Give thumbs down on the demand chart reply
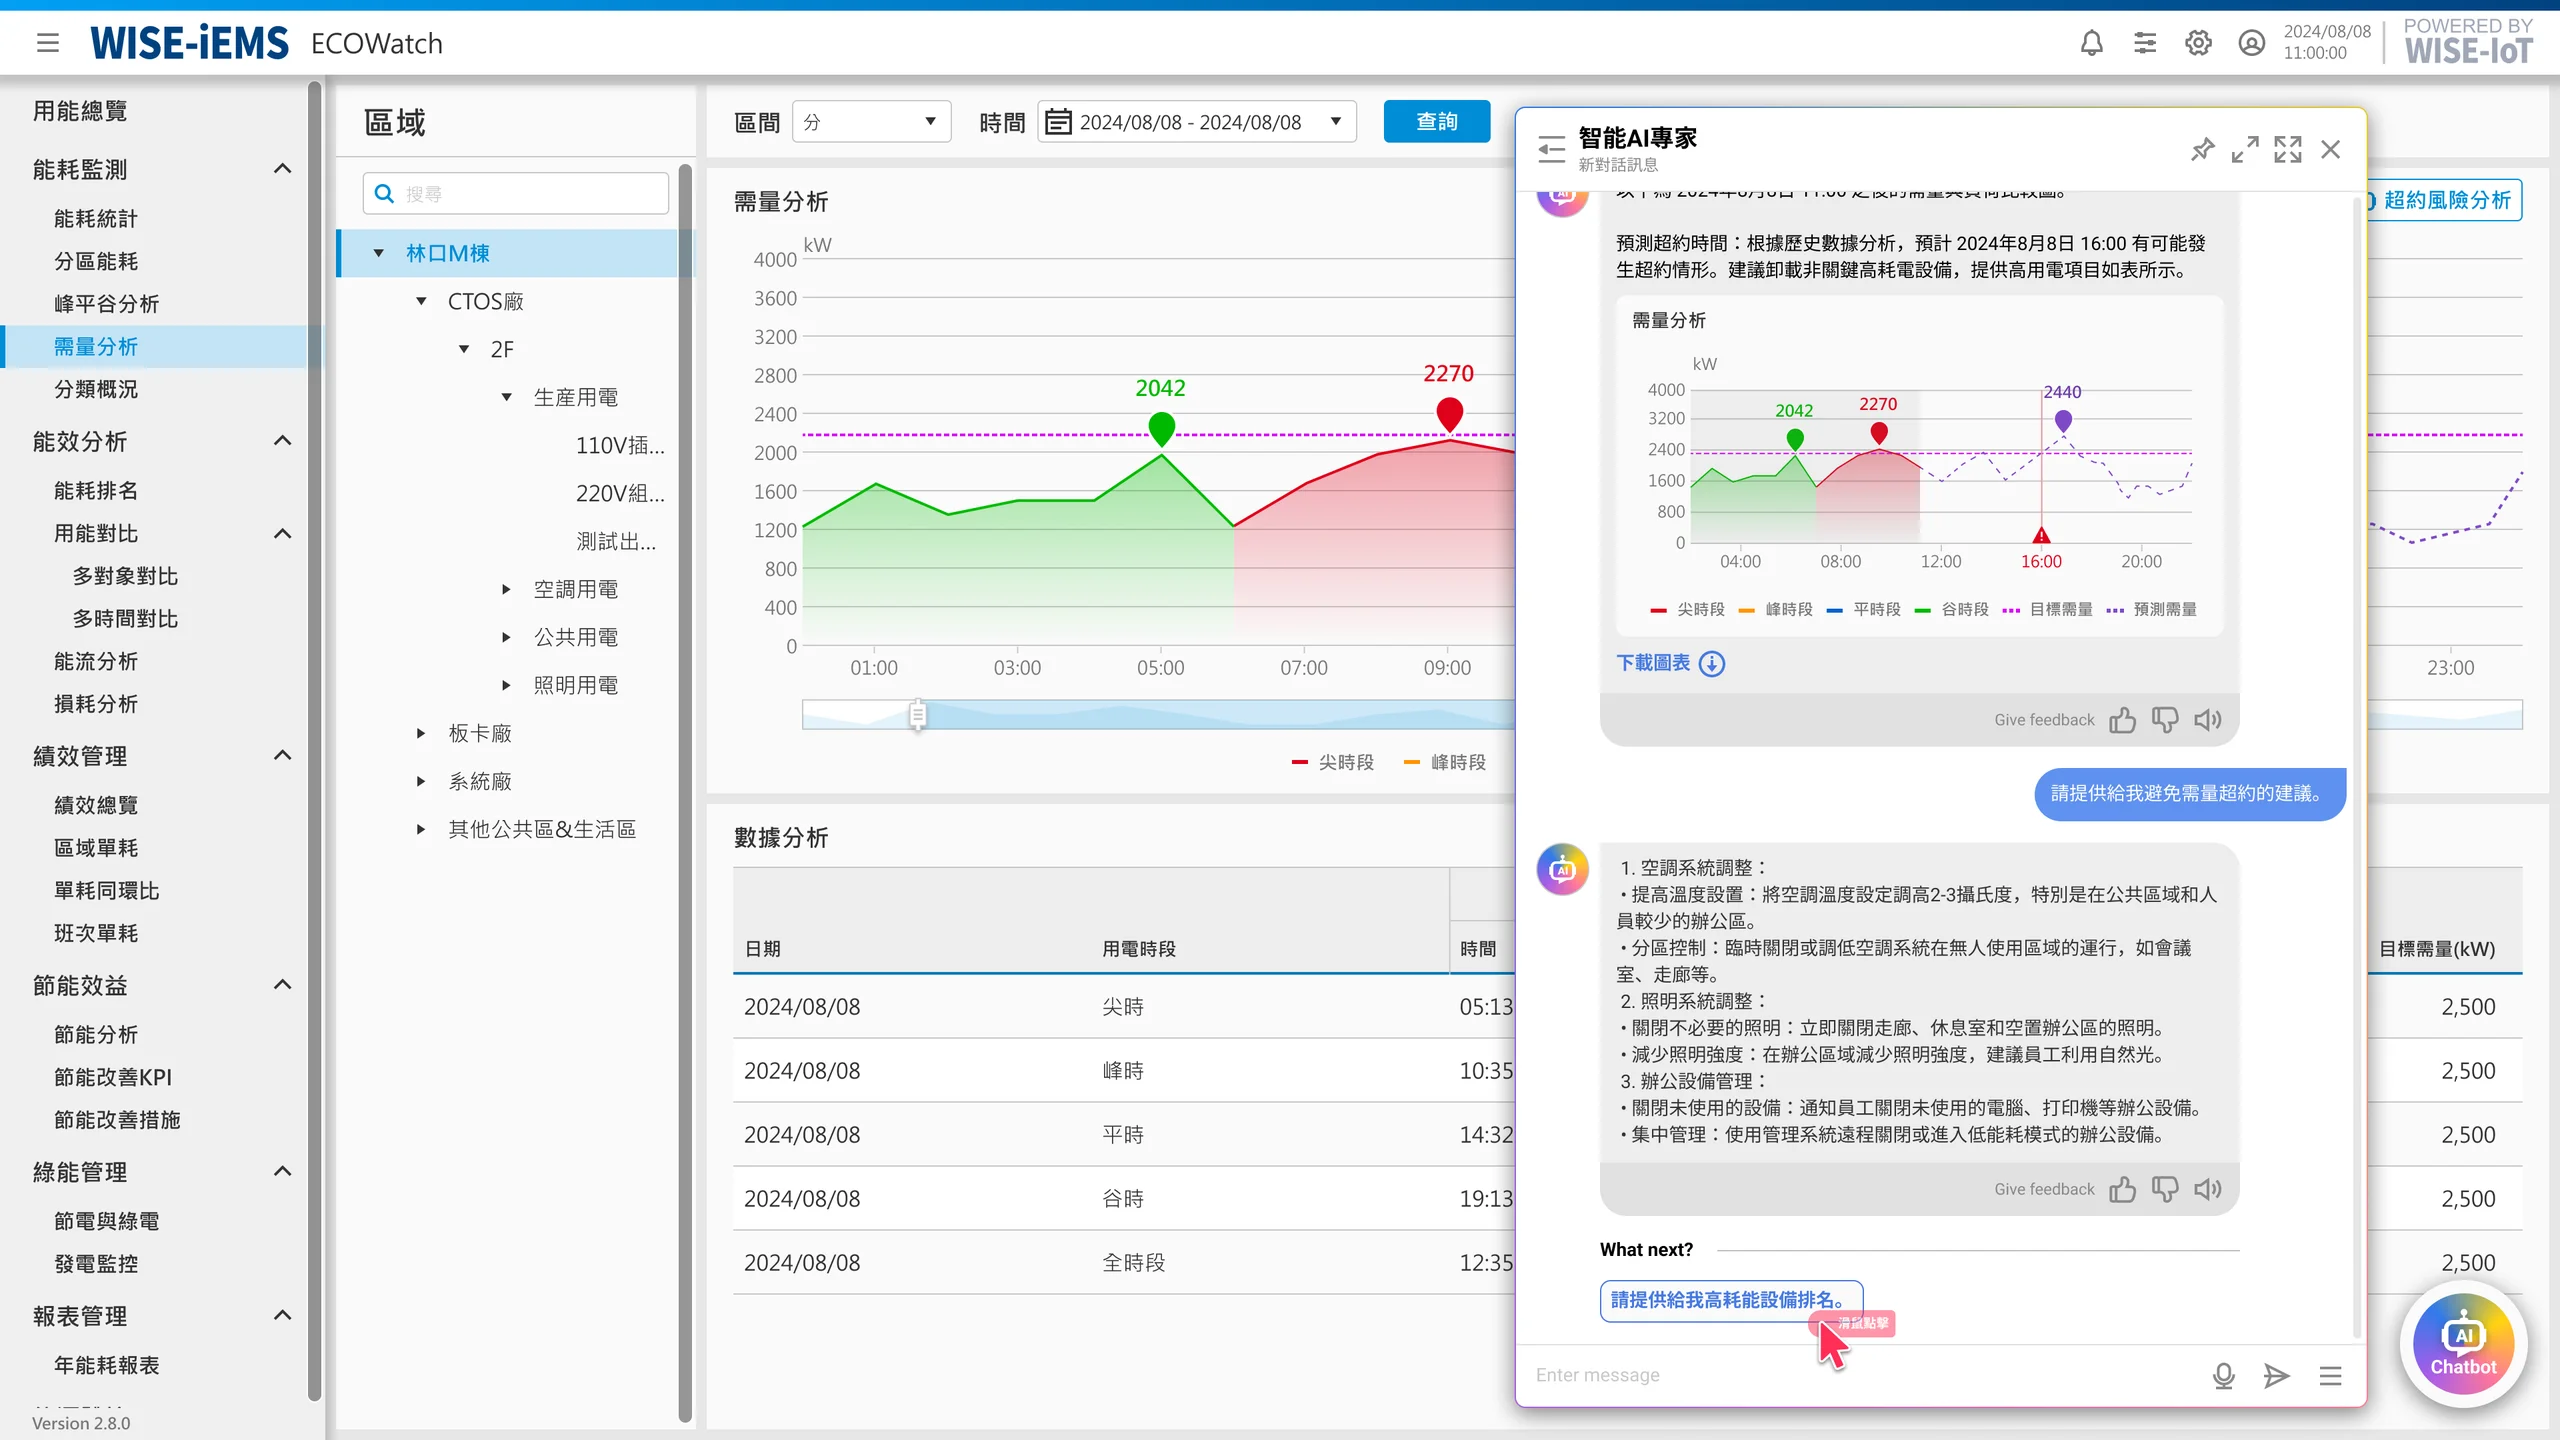 pyautogui.click(x=2165, y=720)
